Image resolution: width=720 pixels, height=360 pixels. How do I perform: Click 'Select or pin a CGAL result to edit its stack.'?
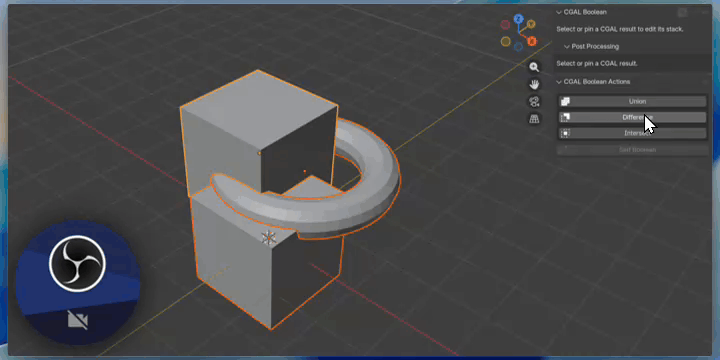(620, 29)
